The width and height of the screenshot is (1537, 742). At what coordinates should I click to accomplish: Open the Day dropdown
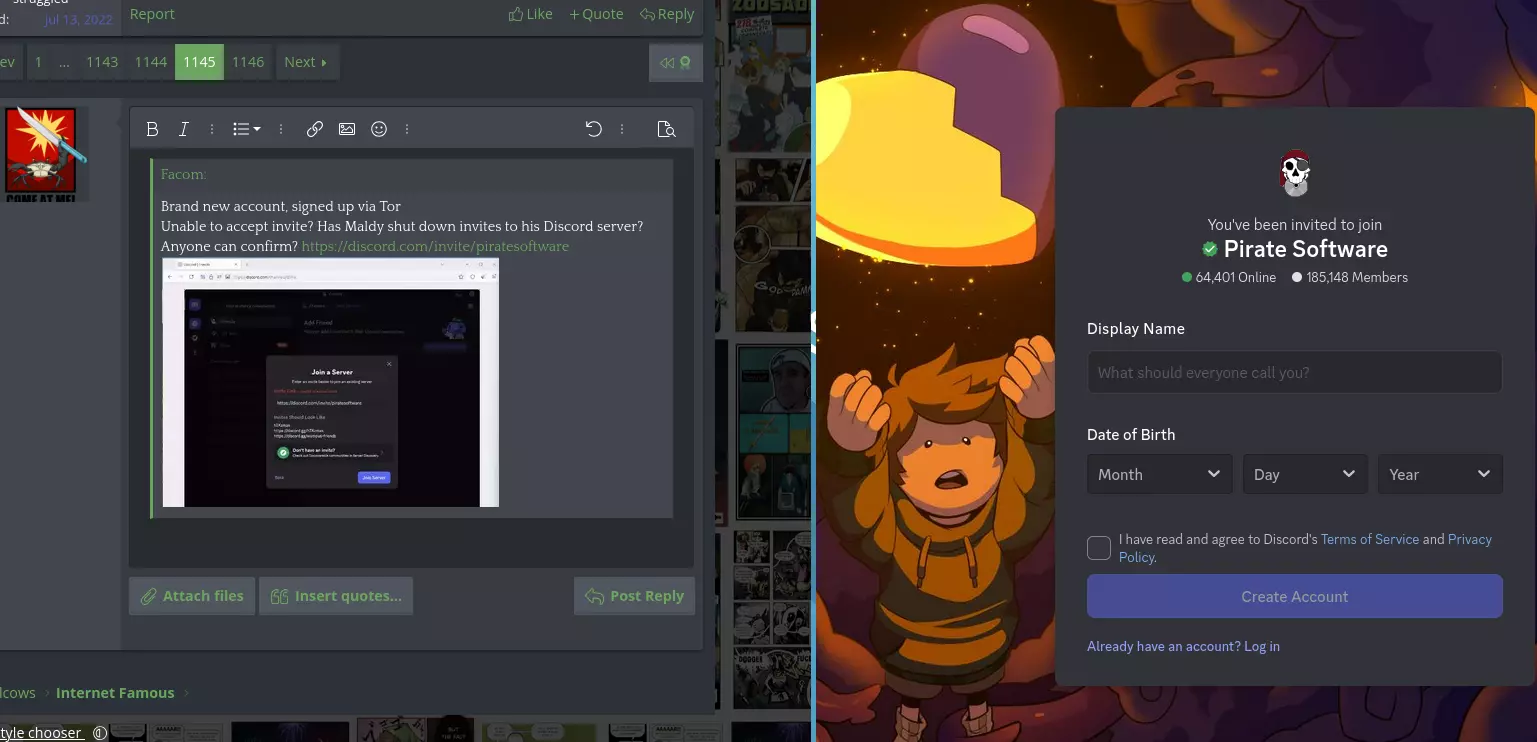pos(1305,474)
